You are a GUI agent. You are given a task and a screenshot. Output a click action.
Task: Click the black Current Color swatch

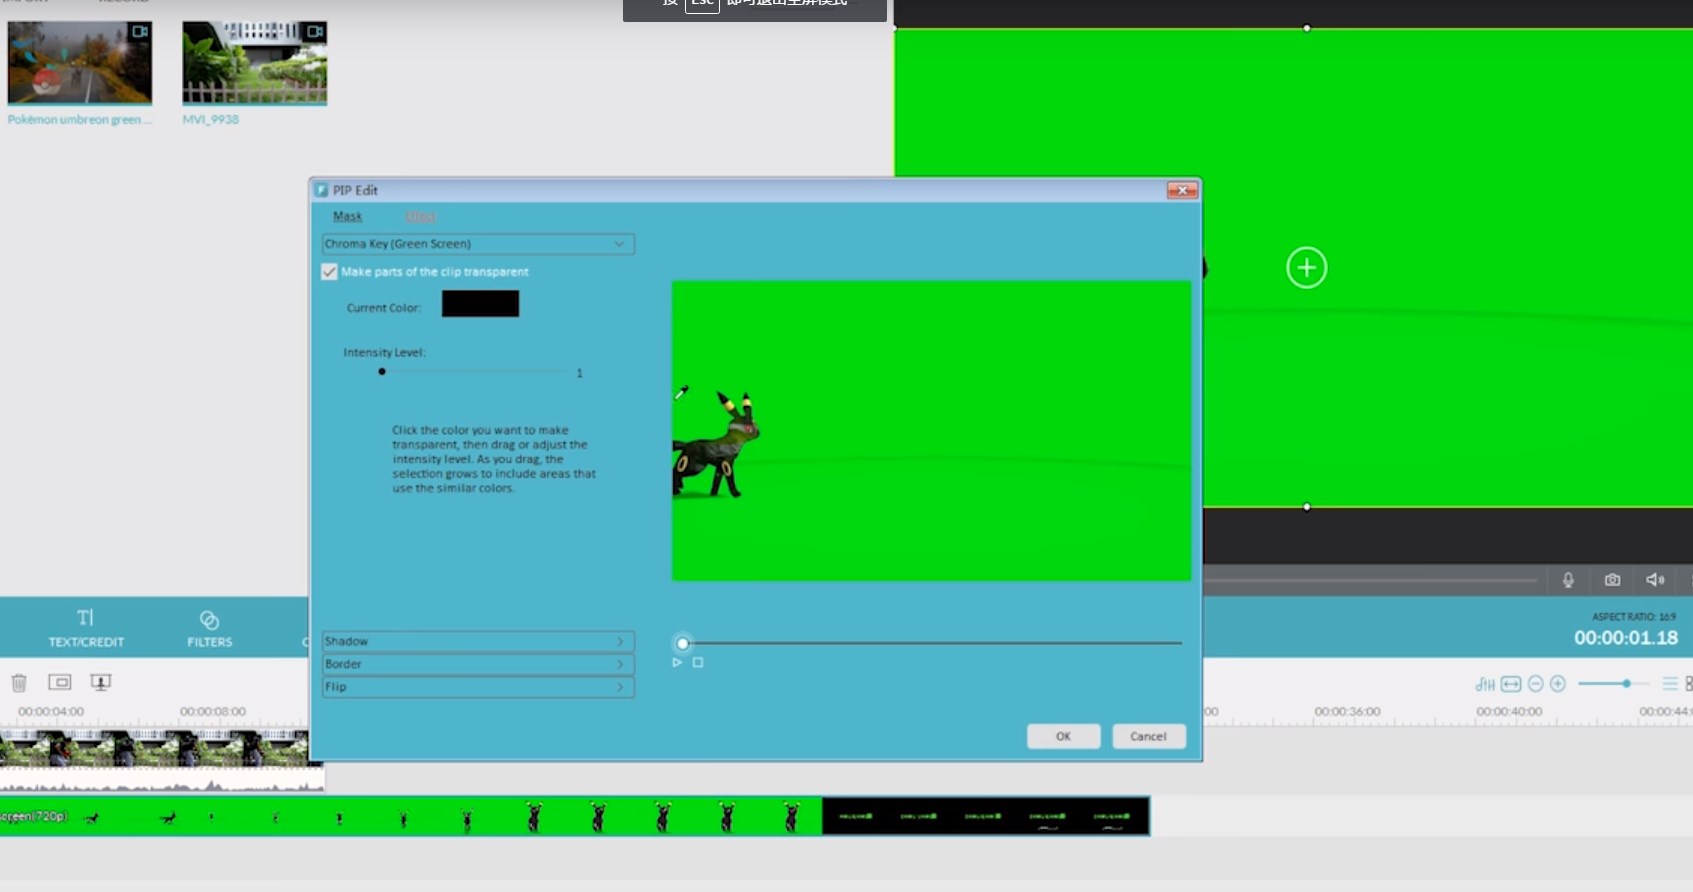tap(480, 304)
